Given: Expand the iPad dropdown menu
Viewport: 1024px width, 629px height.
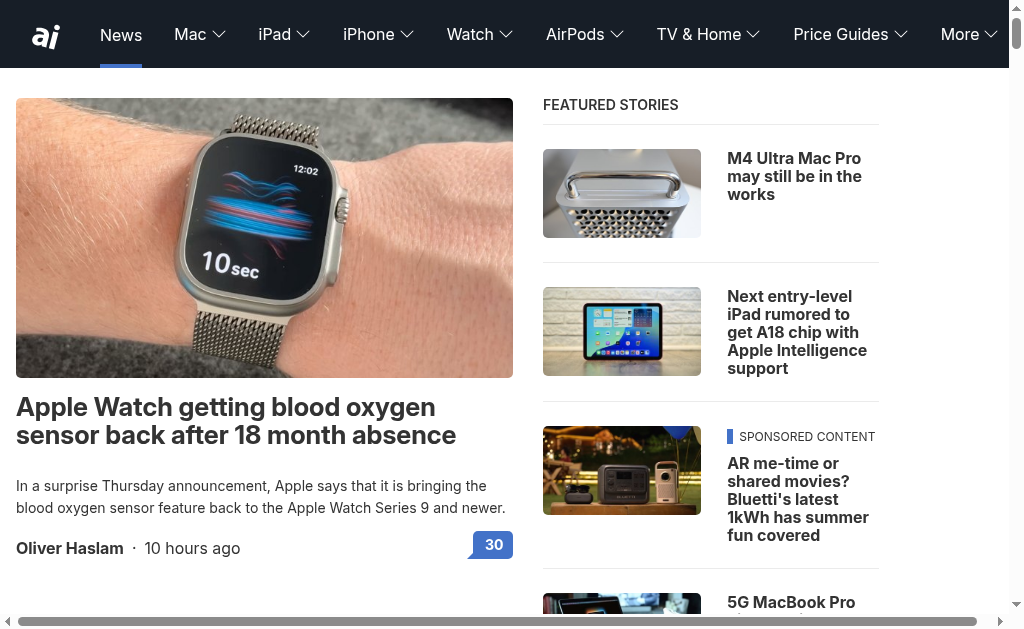Looking at the screenshot, I should (283, 34).
